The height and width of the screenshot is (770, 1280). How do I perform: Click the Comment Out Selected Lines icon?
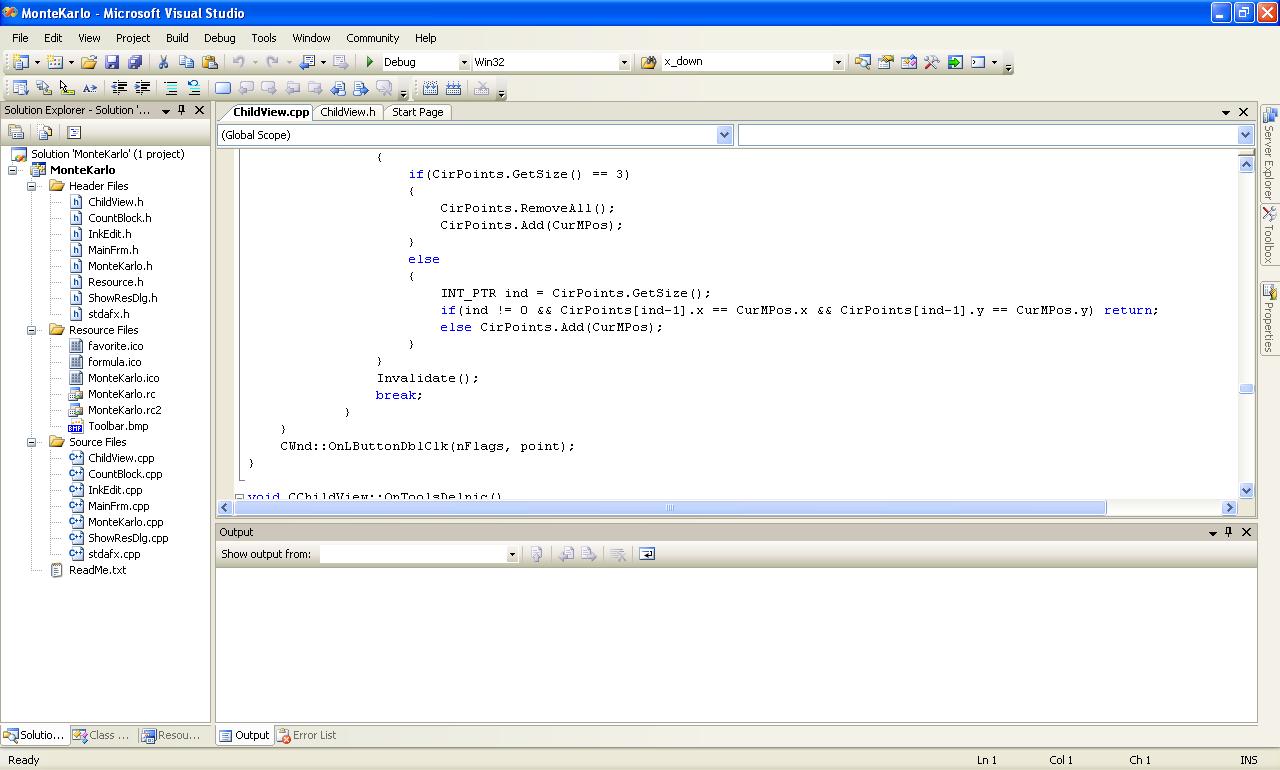pyautogui.click(x=171, y=88)
